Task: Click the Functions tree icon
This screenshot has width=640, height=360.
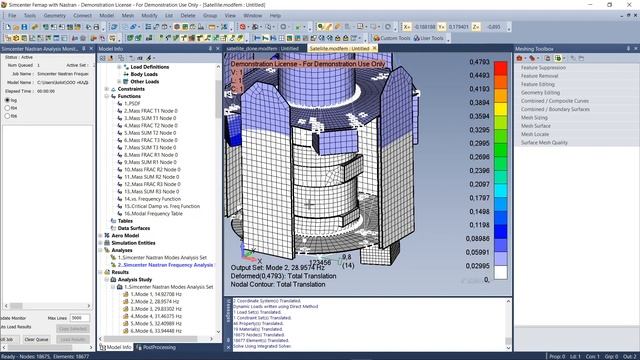Action: (x=113, y=96)
